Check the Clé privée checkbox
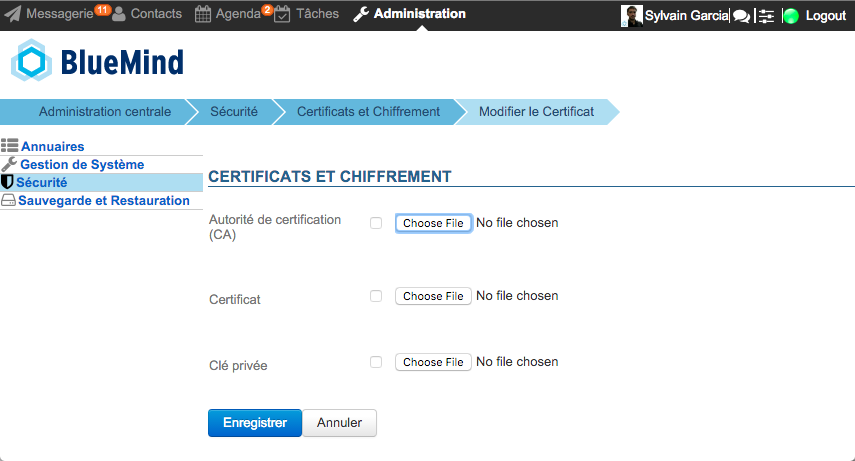 pos(376,362)
